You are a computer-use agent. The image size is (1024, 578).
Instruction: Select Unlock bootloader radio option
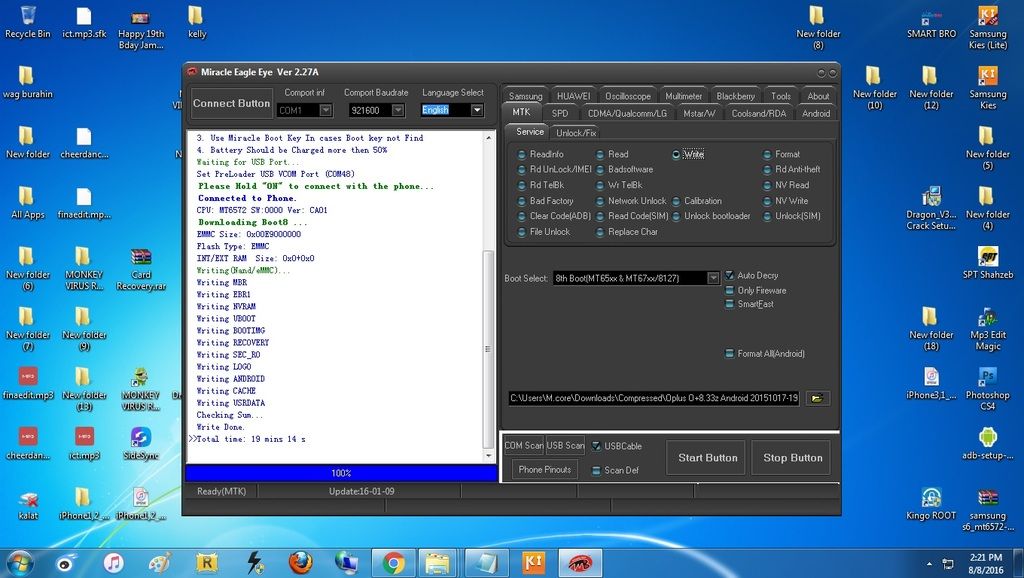pos(711,216)
